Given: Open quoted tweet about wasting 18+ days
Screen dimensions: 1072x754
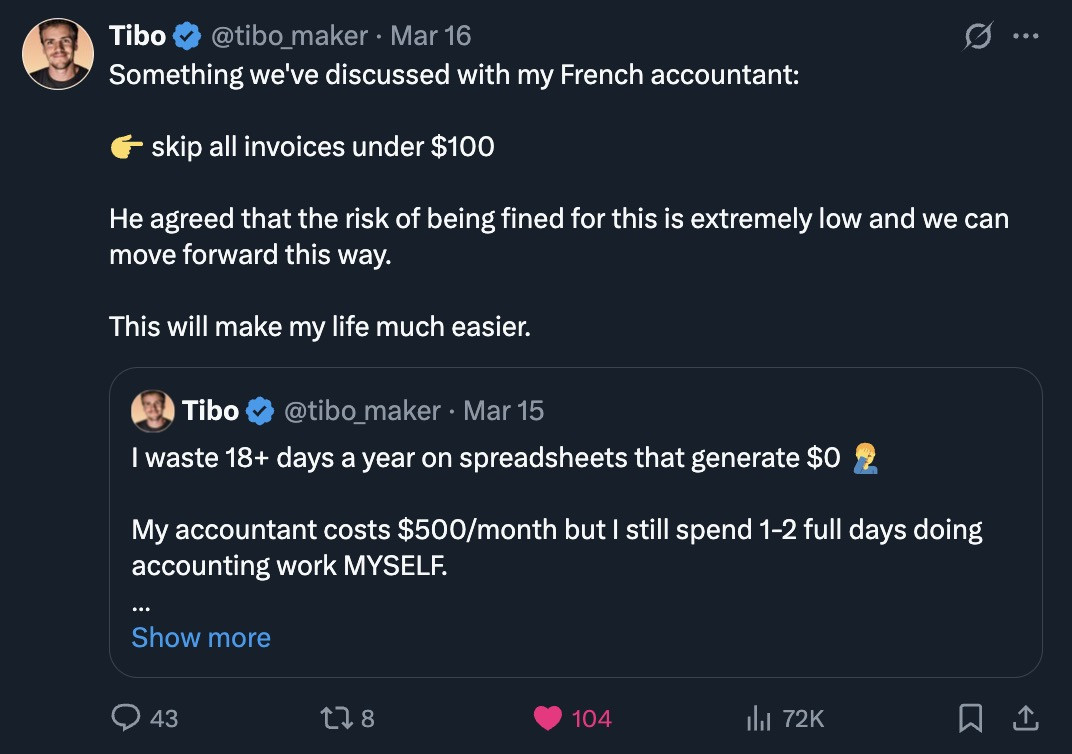Looking at the screenshot, I should (576, 522).
